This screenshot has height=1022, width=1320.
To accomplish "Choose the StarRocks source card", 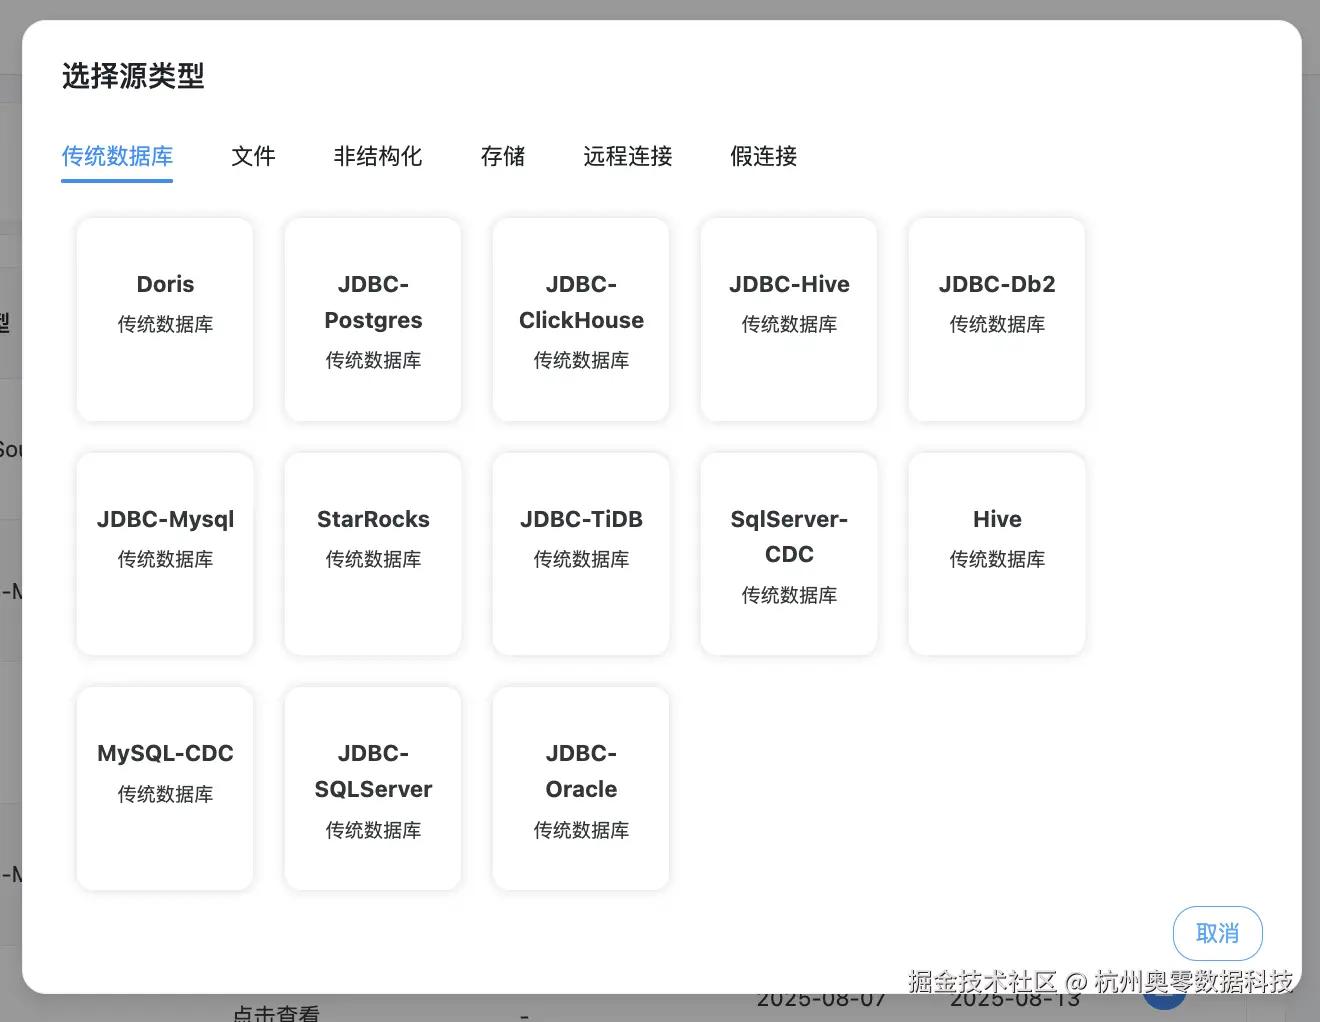I will [373, 554].
